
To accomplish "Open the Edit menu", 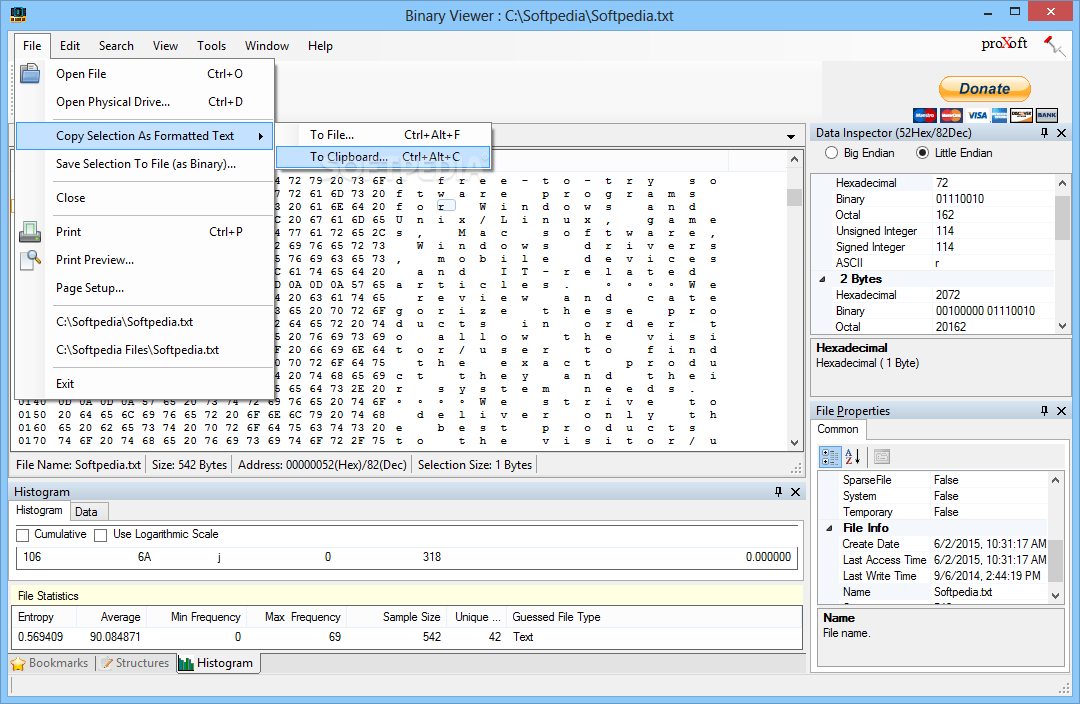I will pyautogui.click(x=70, y=45).
